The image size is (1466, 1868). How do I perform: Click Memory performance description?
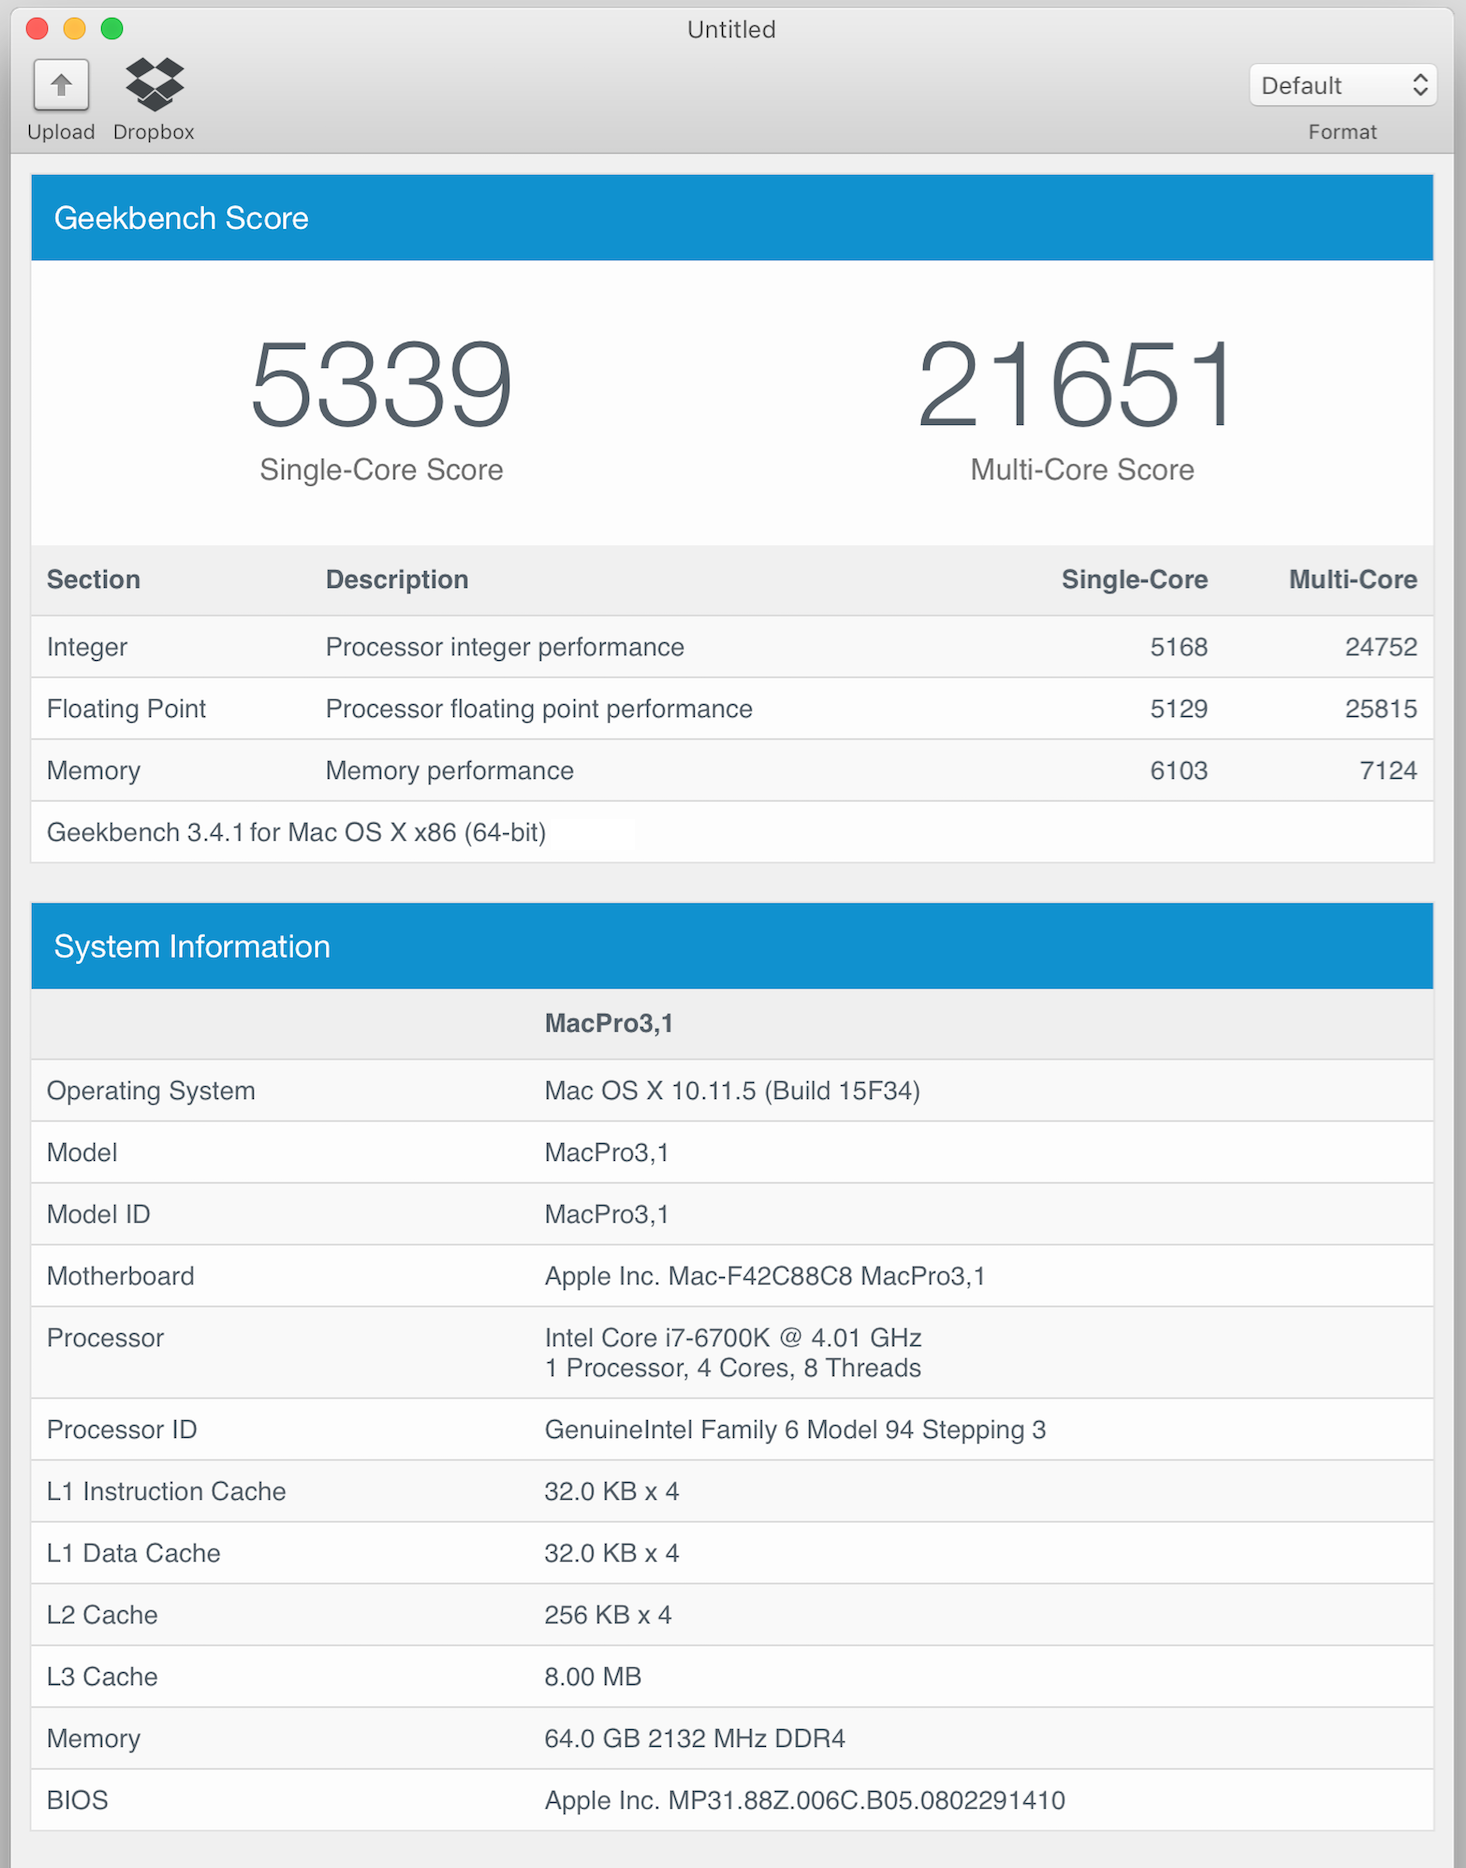450,771
